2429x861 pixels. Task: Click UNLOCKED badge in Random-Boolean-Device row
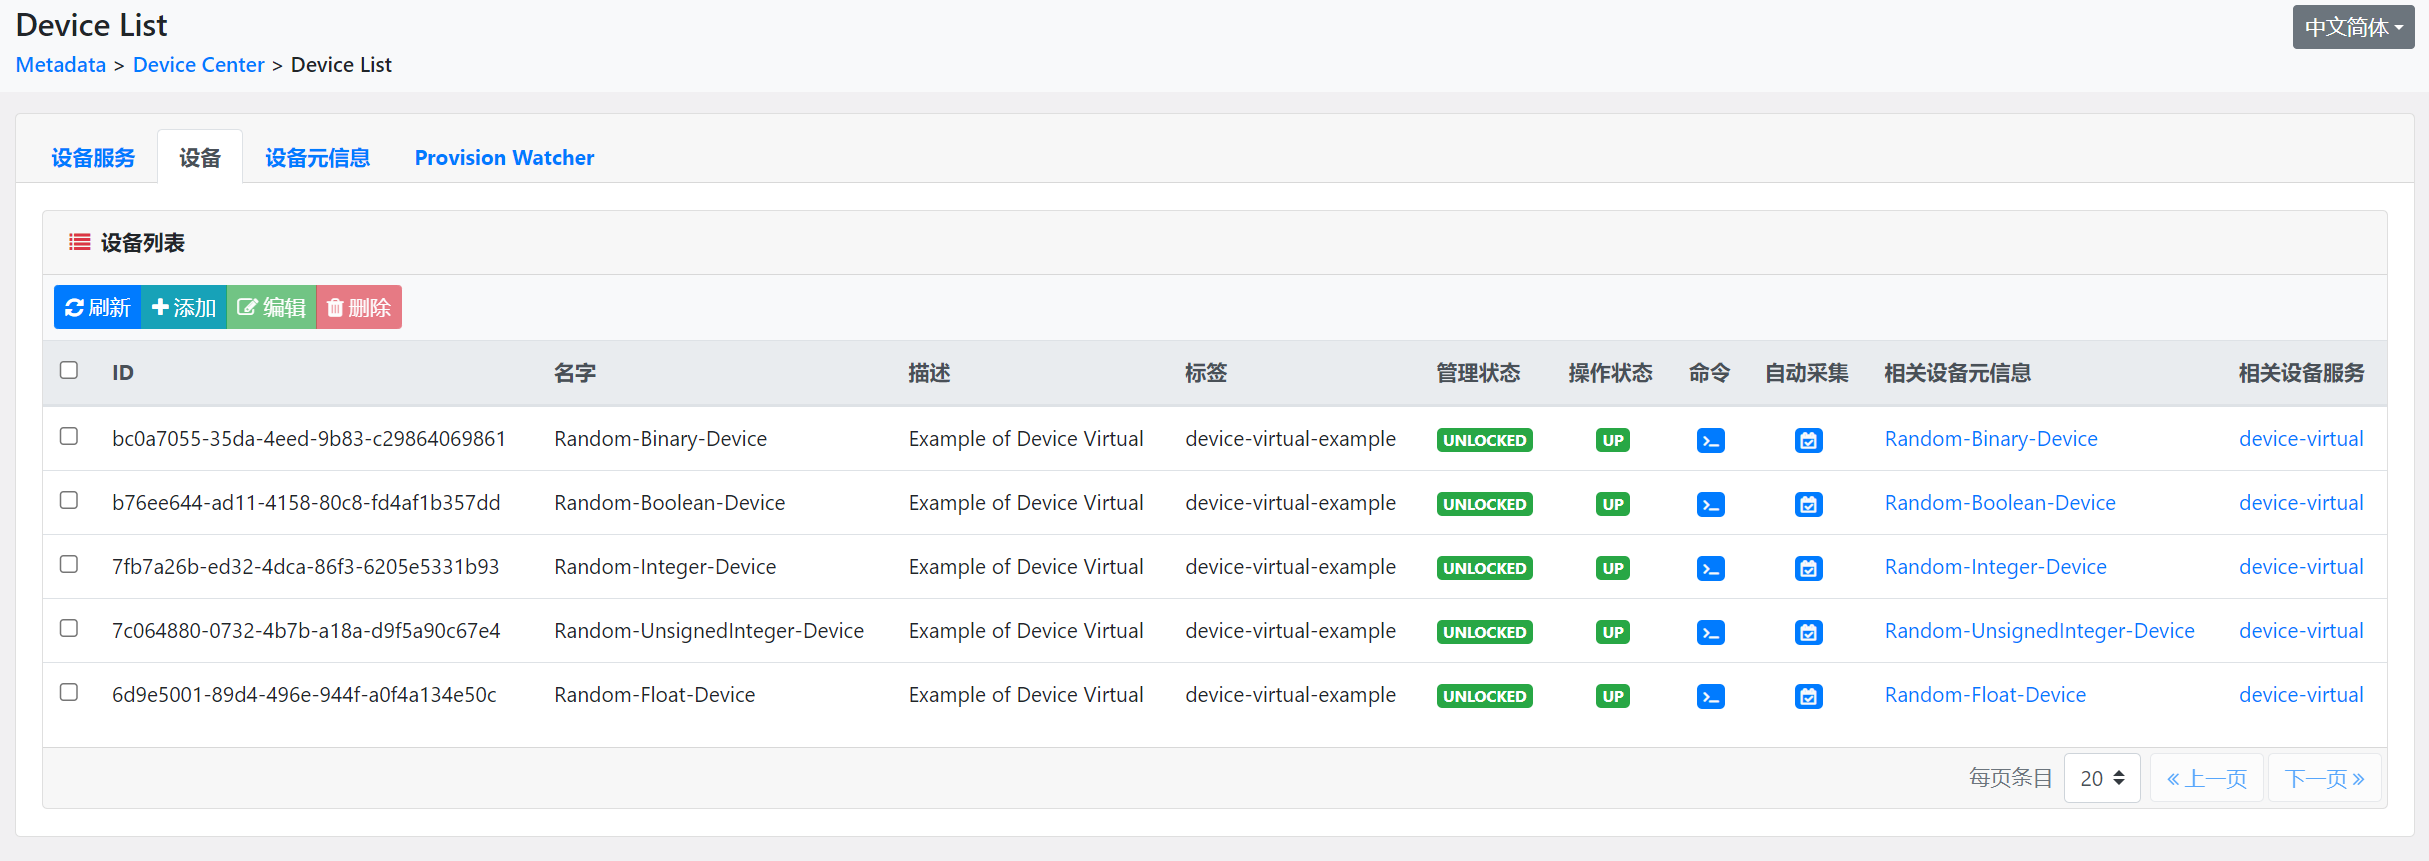point(1484,504)
